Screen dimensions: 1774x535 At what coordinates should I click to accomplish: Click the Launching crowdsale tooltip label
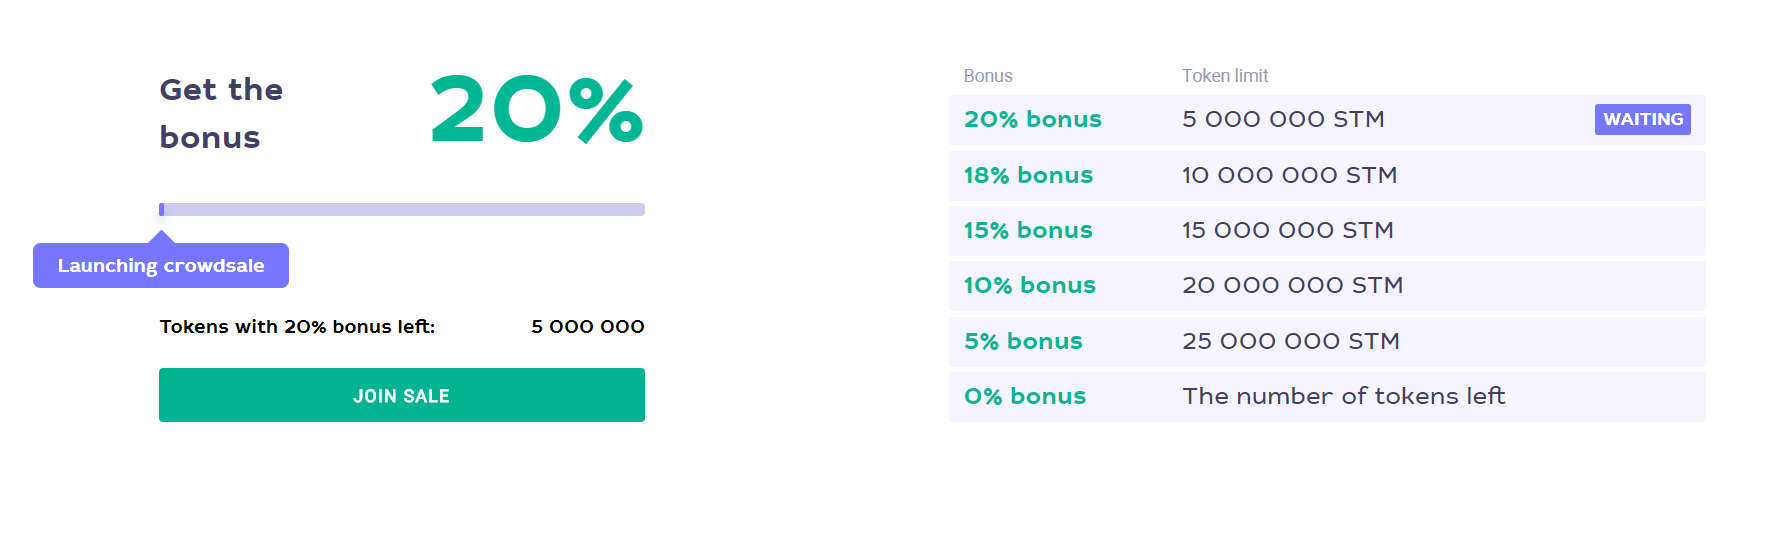[161, 266]
